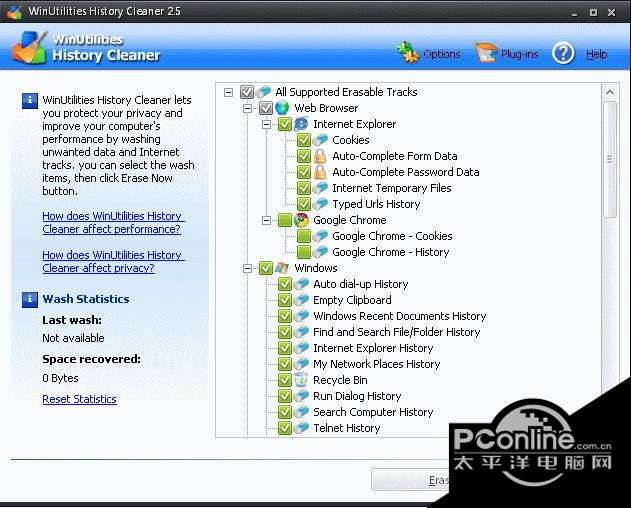Click eraser icon beside Google Chrome - Cookies
This screenshot has height=508, width=631.
tap(320, 236)
